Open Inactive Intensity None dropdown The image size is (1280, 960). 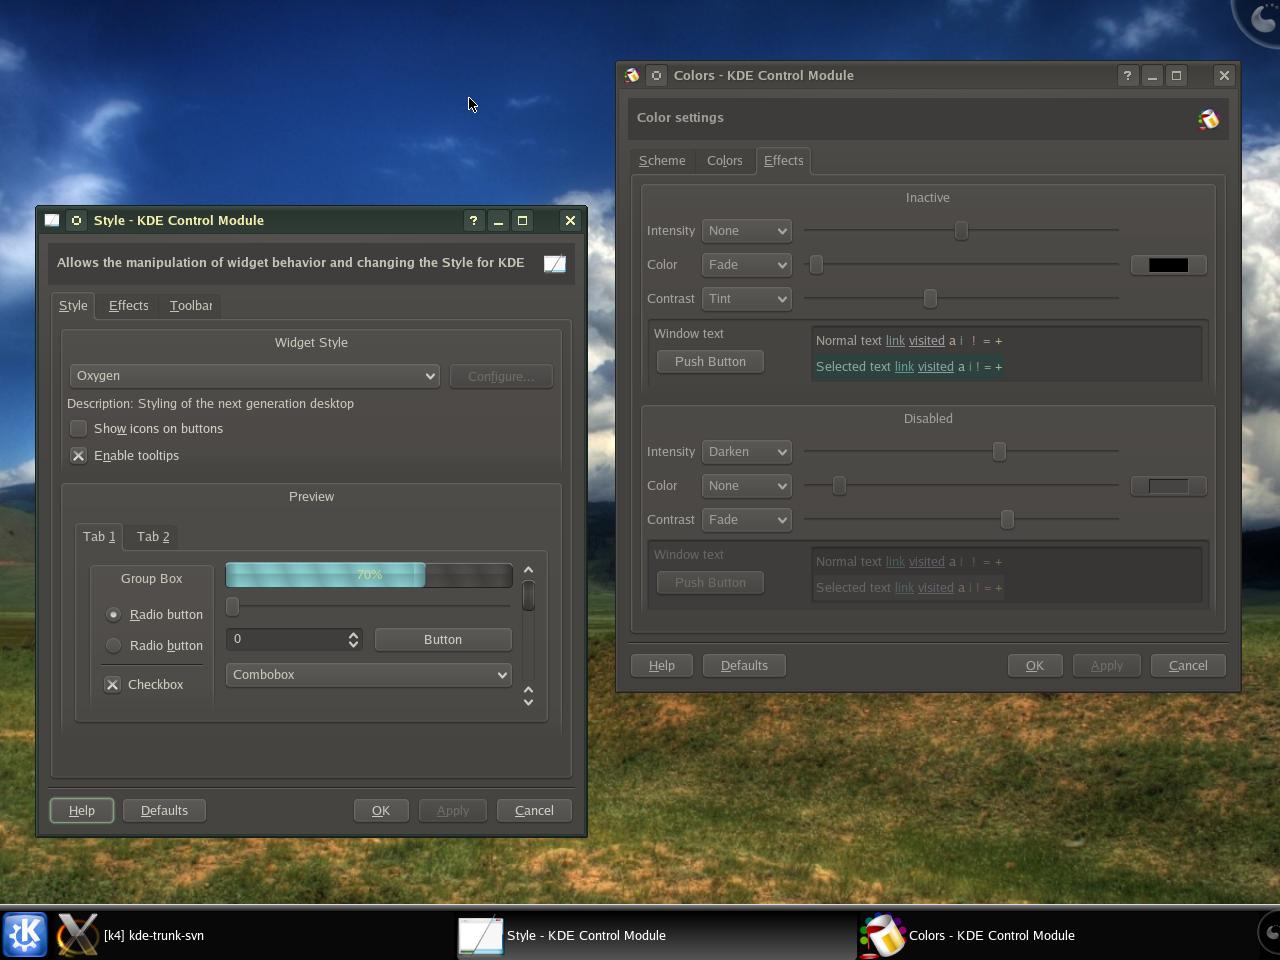pyautogui.click(x=747, y=231)
